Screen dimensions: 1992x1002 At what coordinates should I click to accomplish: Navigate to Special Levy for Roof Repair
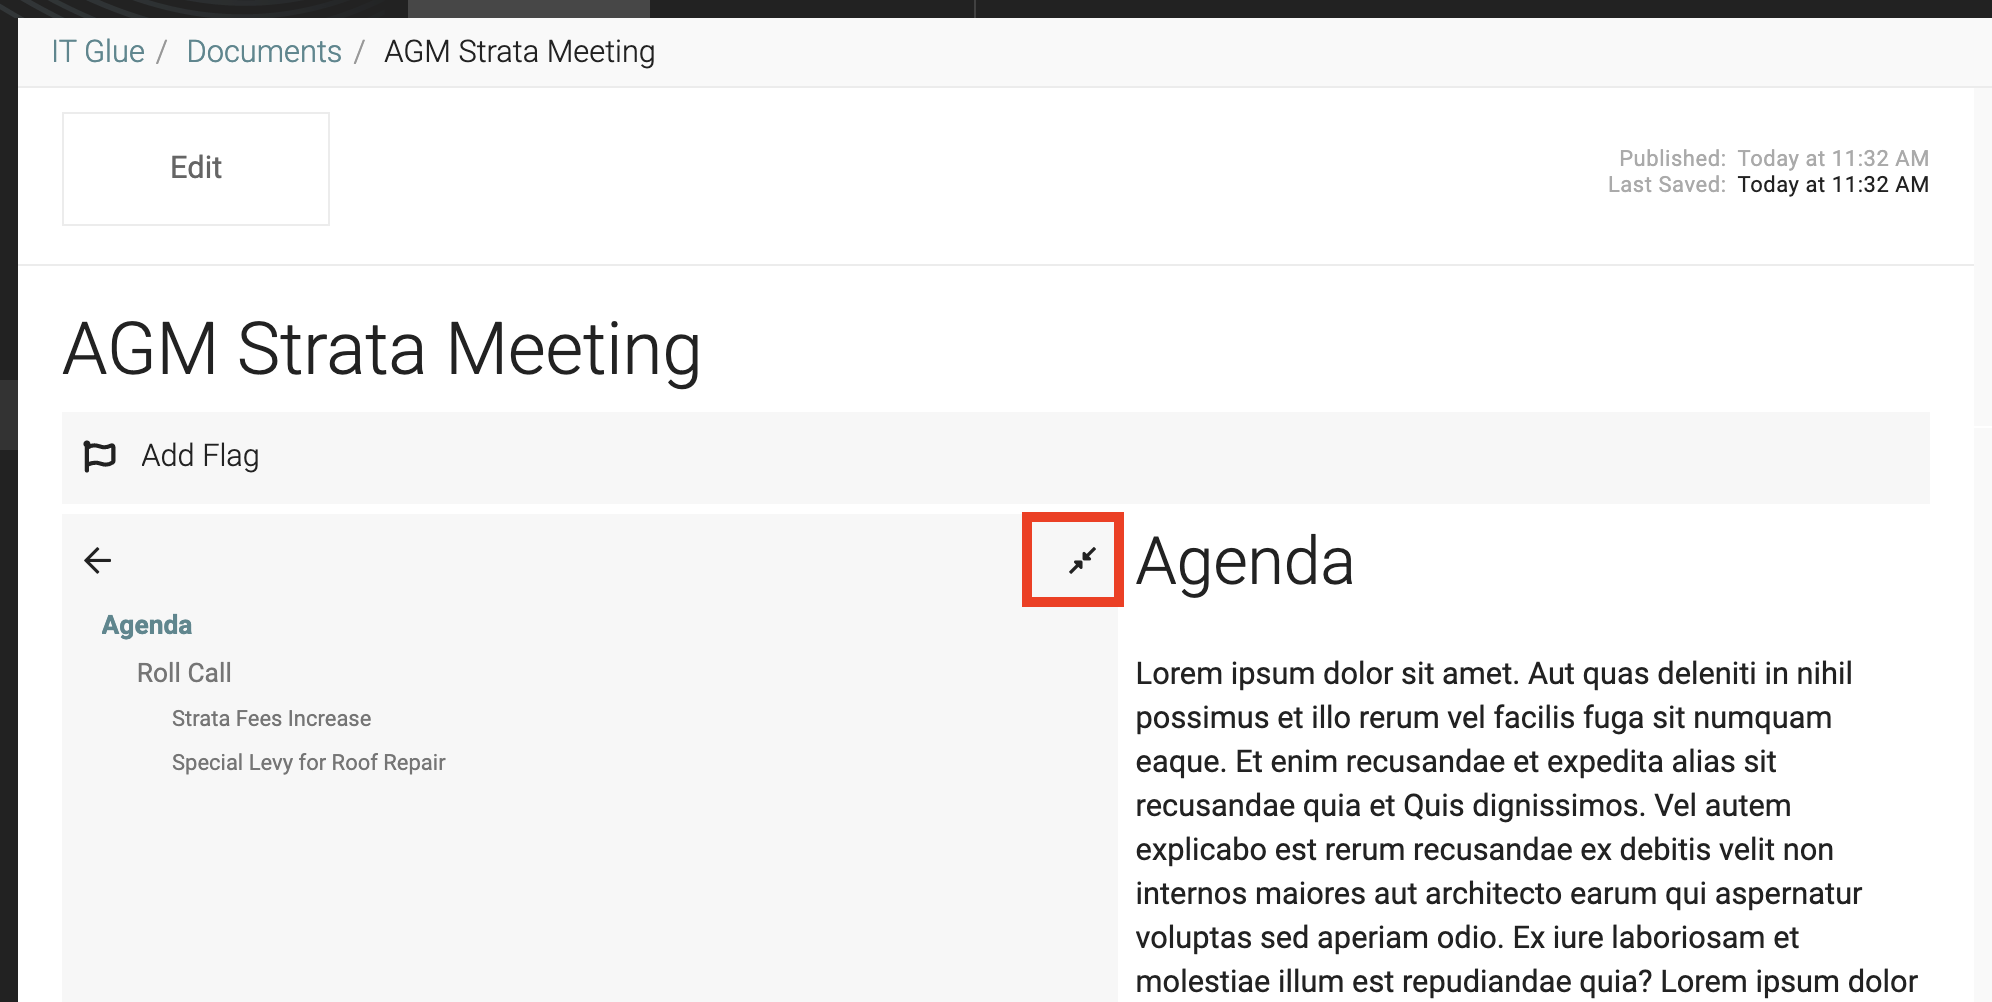[x=308, y=763]
